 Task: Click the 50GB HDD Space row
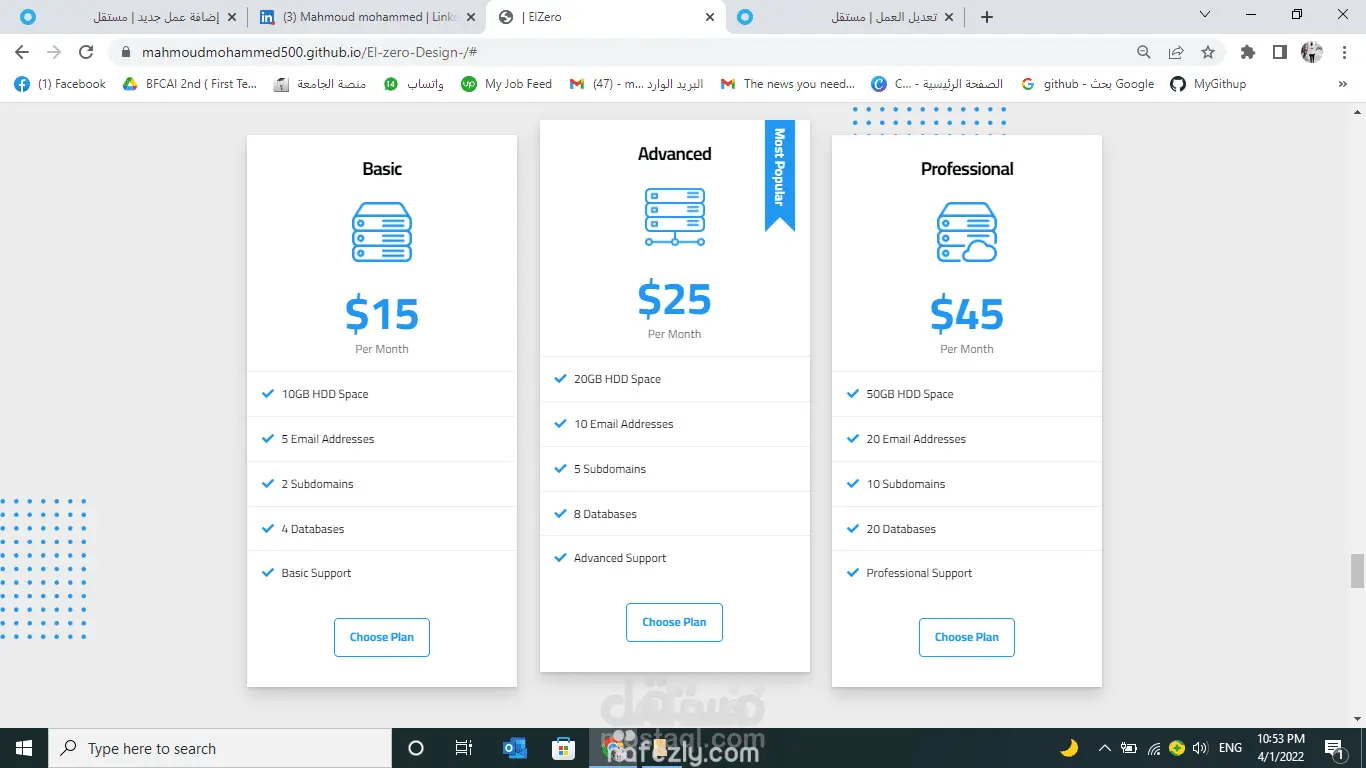[x=967, y=394]
